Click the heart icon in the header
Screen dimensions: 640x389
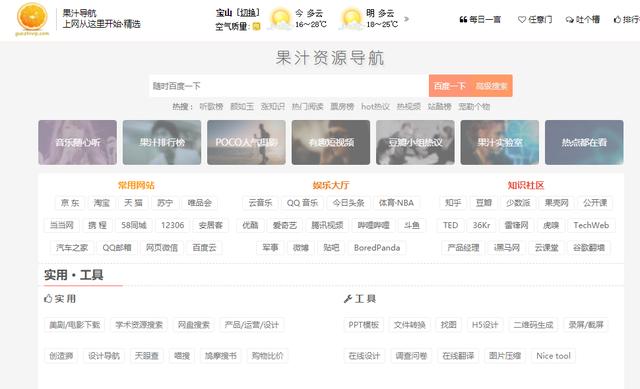521,19
